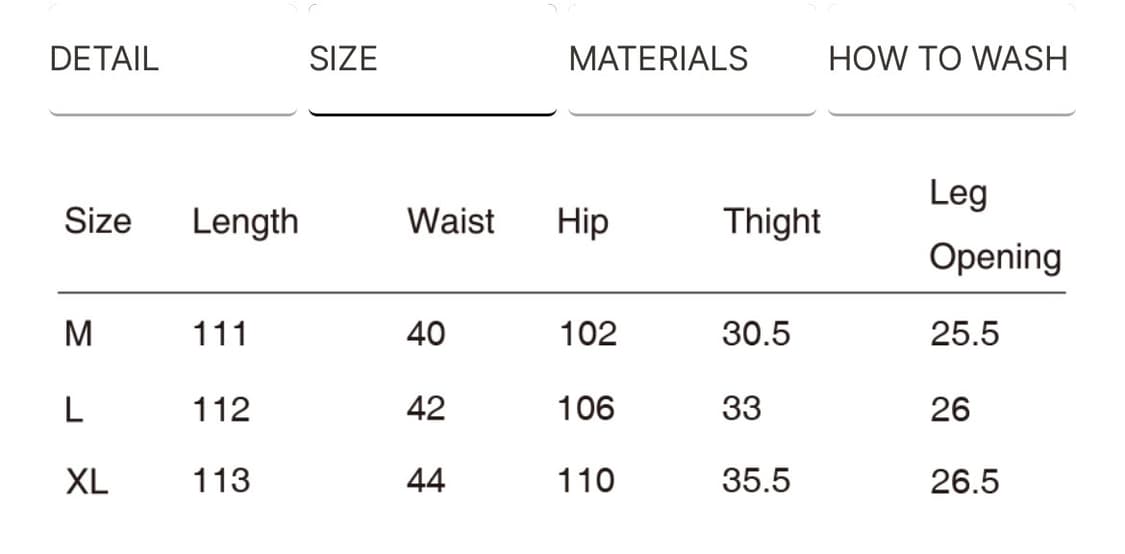Click the waist value 42
1125x554 pixels.
[x=426, y=409]
